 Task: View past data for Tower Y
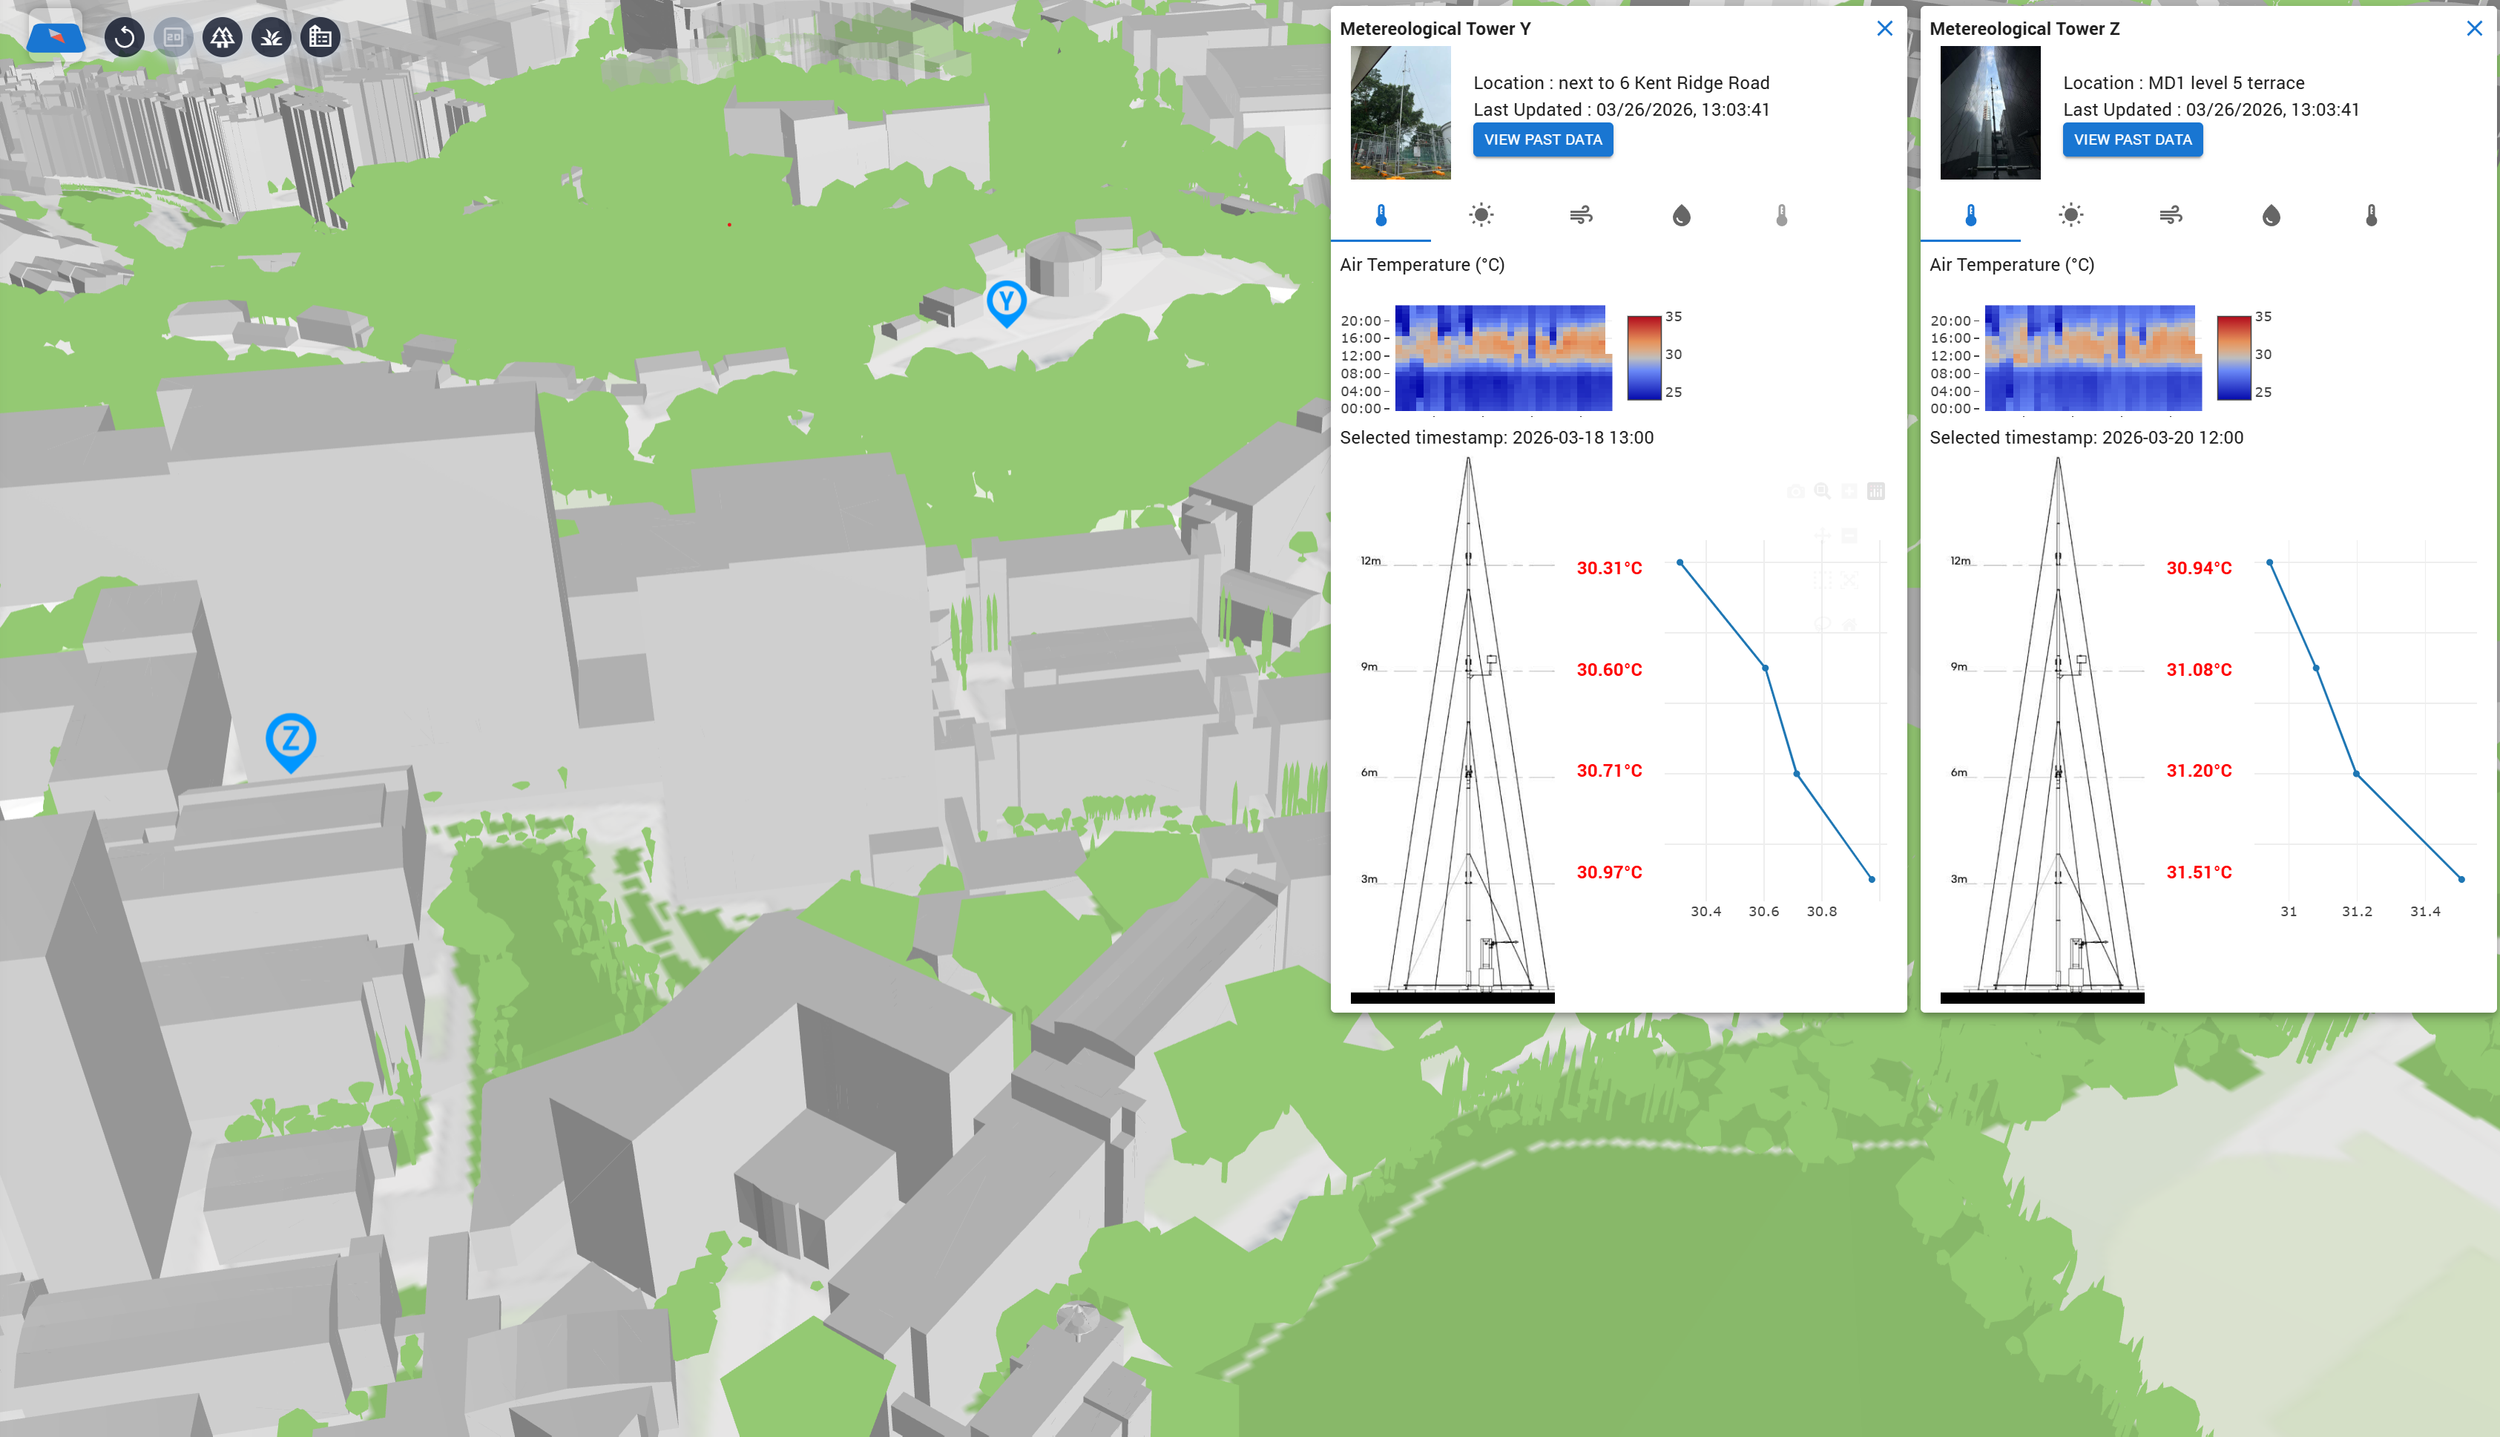pyautogui.click(x=1542, y=140)
